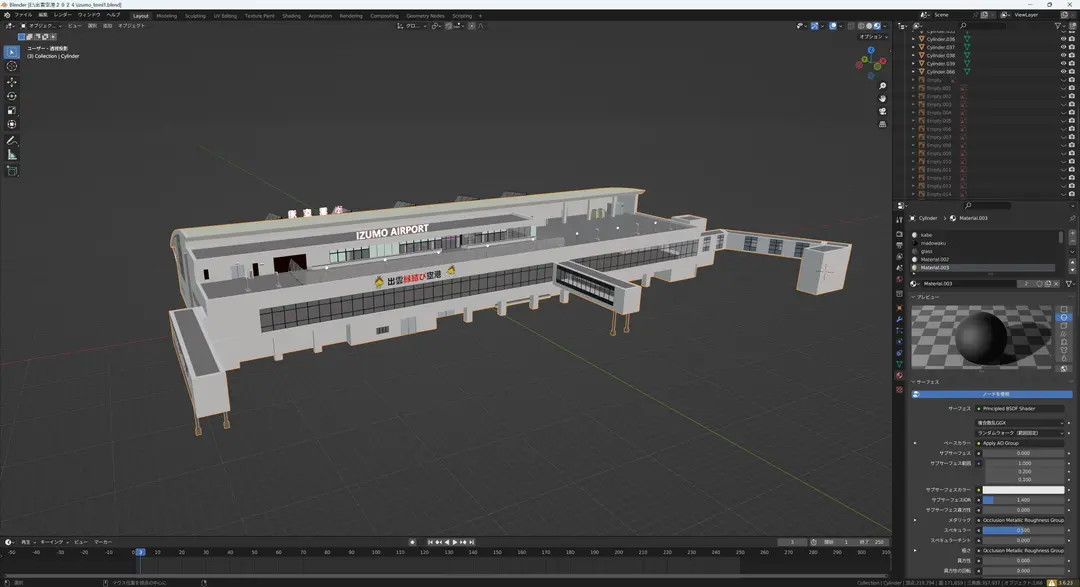Viewport: 1080px width, 587px height.
Task: Open the Object properties tab
Action: (899, 308)
